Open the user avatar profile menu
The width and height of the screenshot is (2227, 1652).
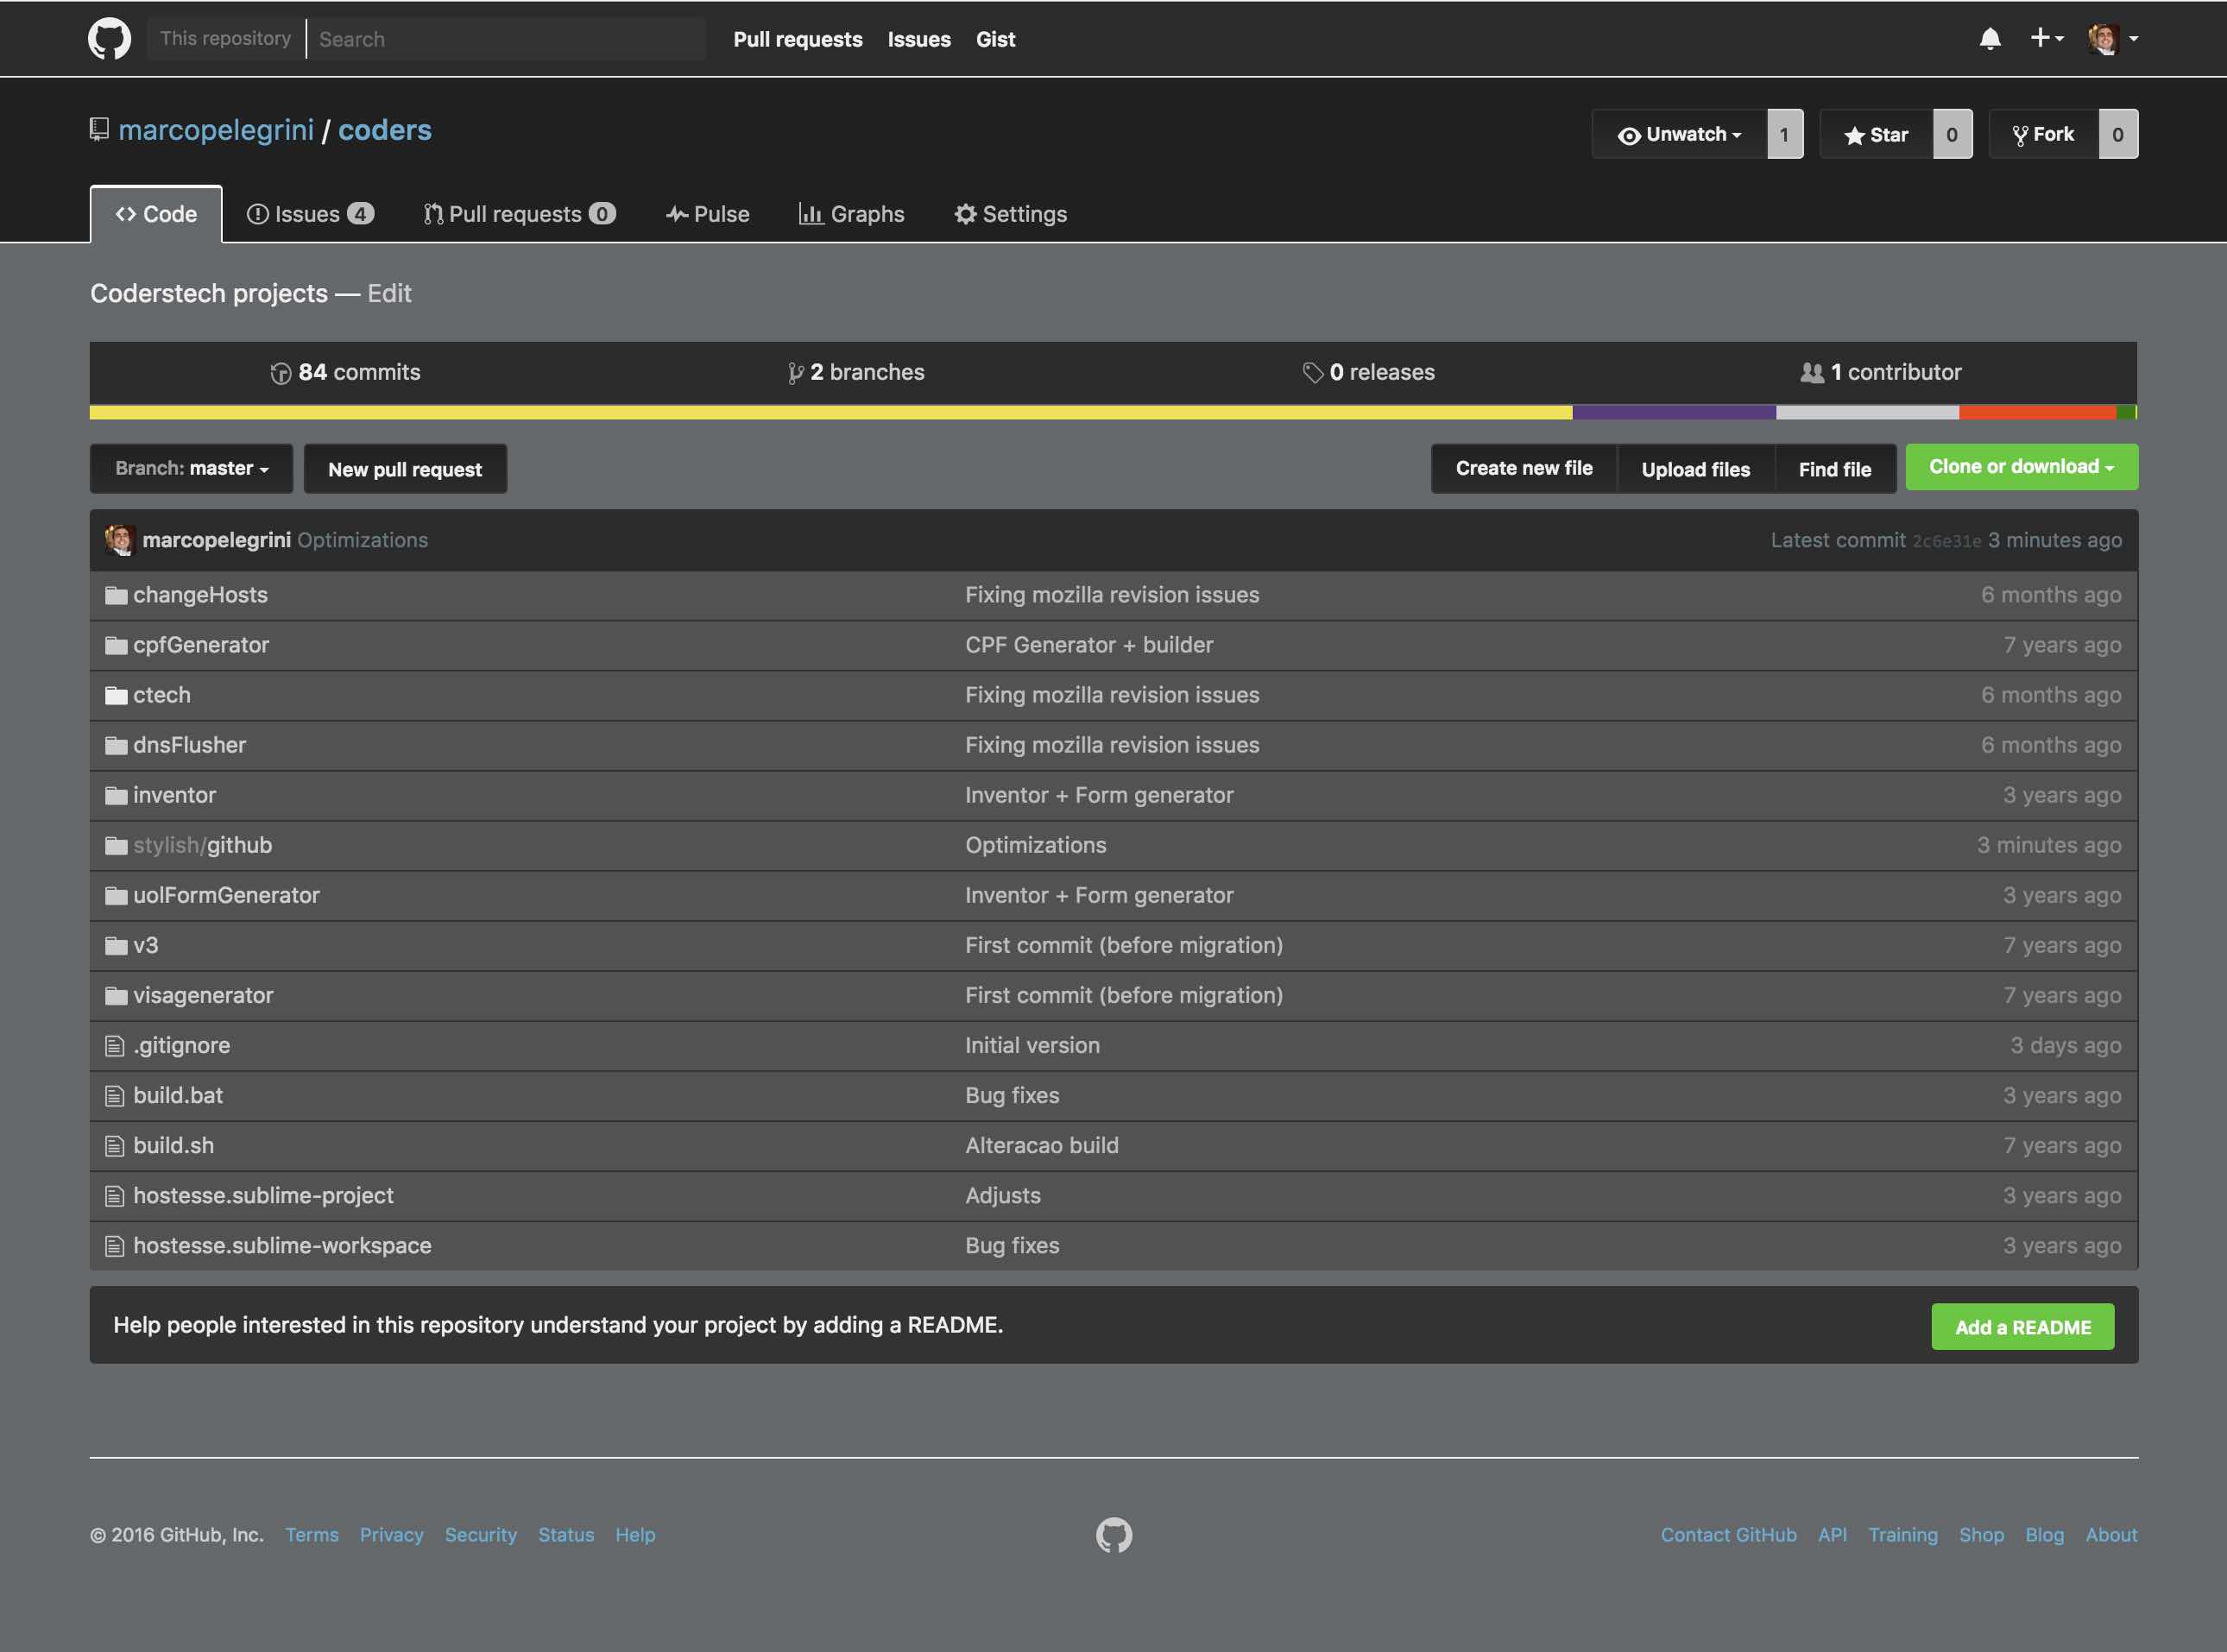pos(2112,39)
